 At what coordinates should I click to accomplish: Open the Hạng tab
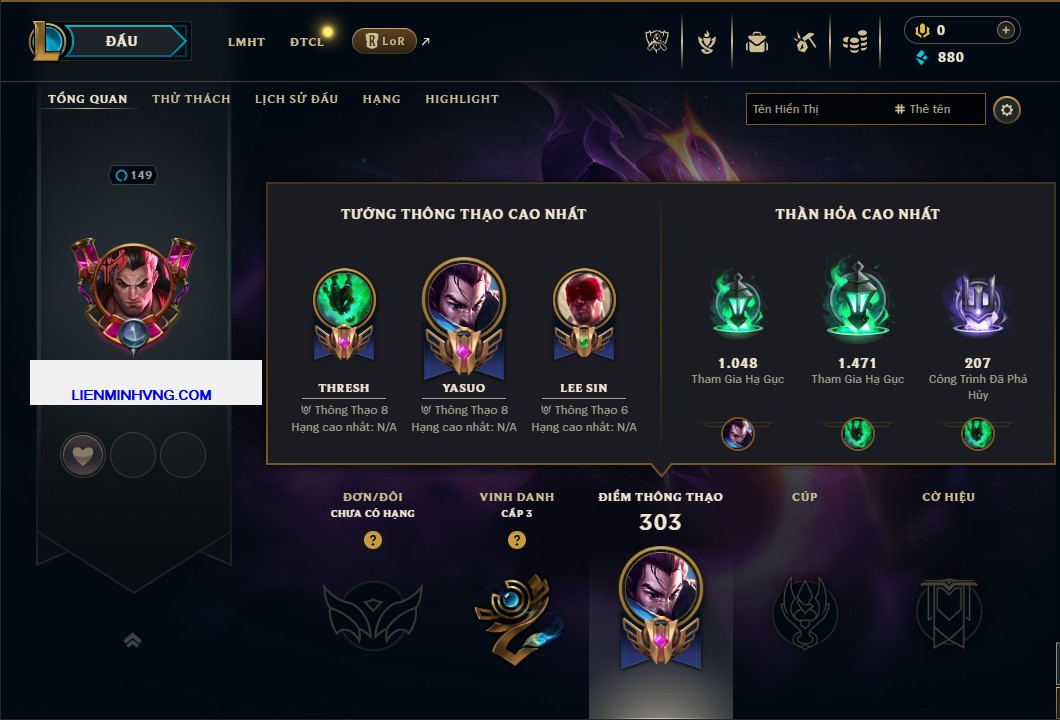point(381,99)
